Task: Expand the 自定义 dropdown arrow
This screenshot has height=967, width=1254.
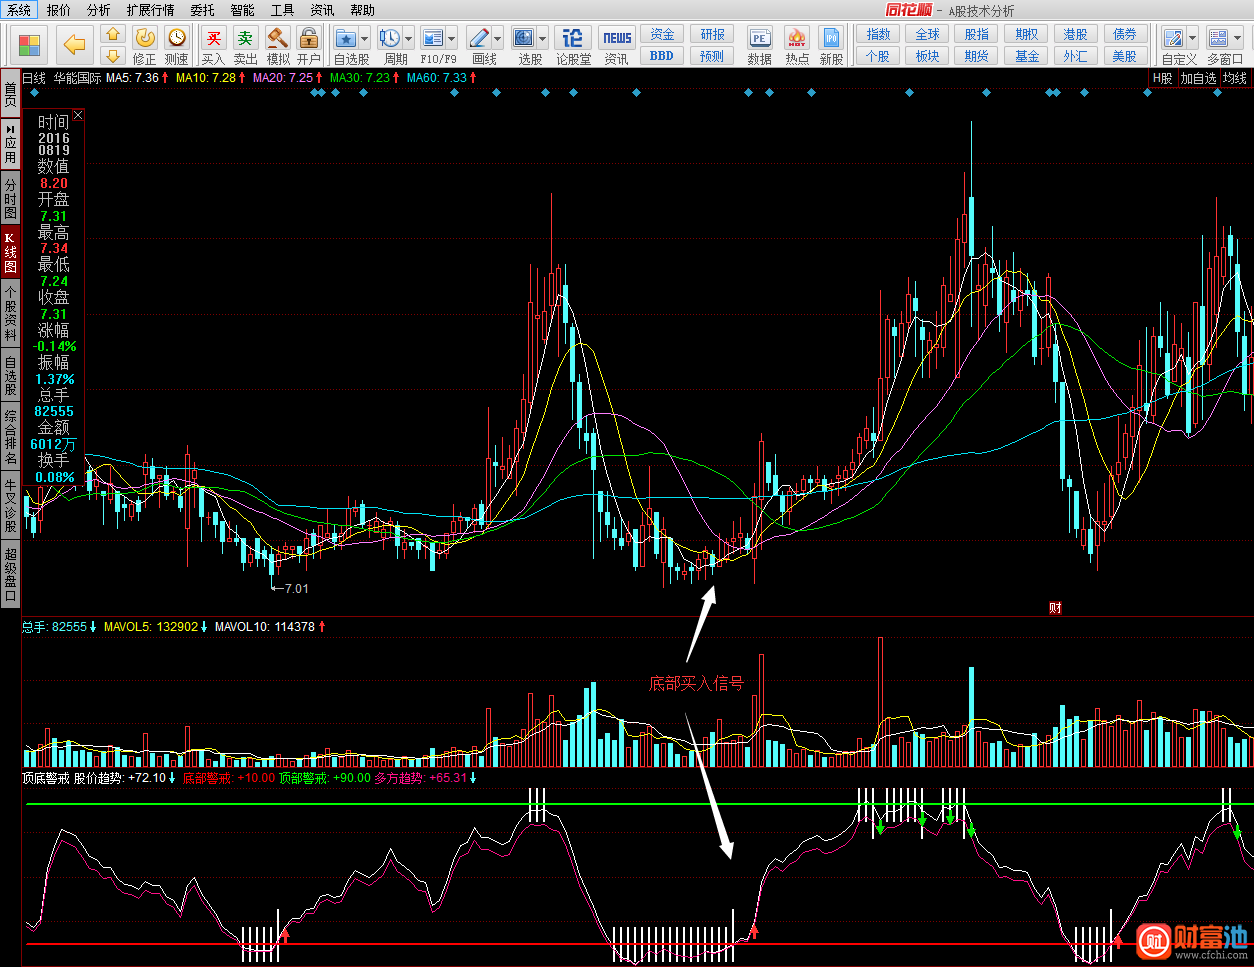Action: 1192,39
